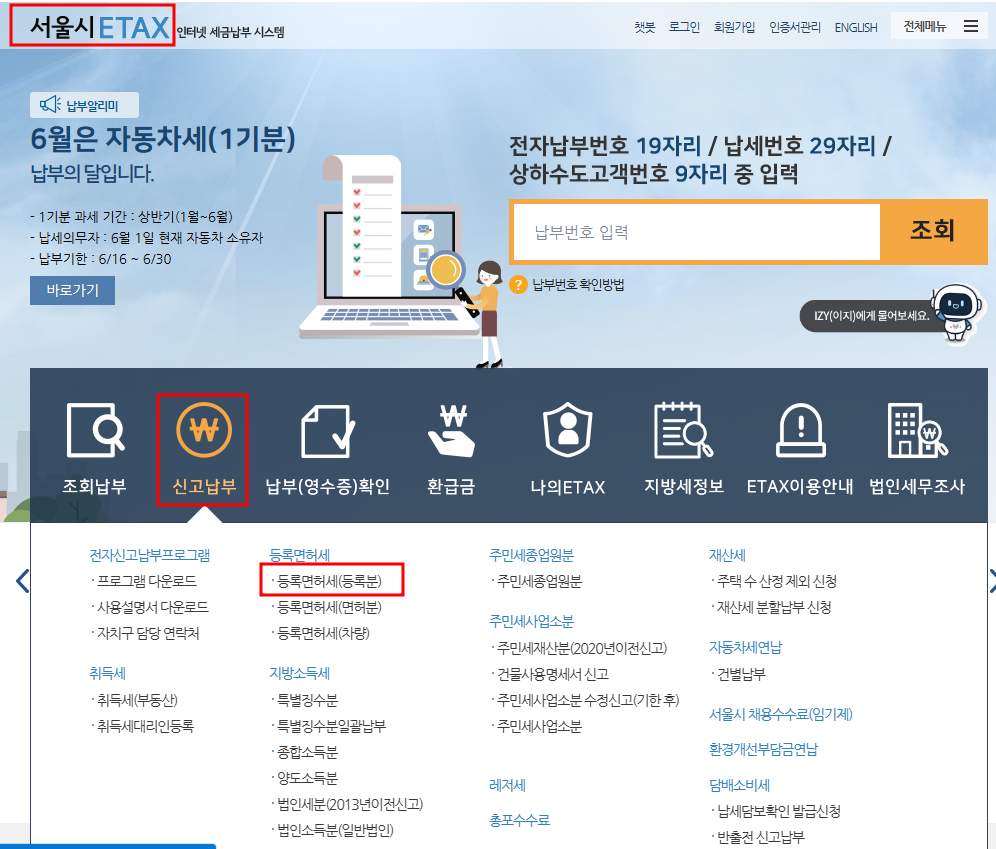Open the ETAX이용안내 alert bell icon
The width and height of the screenshot is (996, 849).
pyautogui.click(x=800, y=430)
